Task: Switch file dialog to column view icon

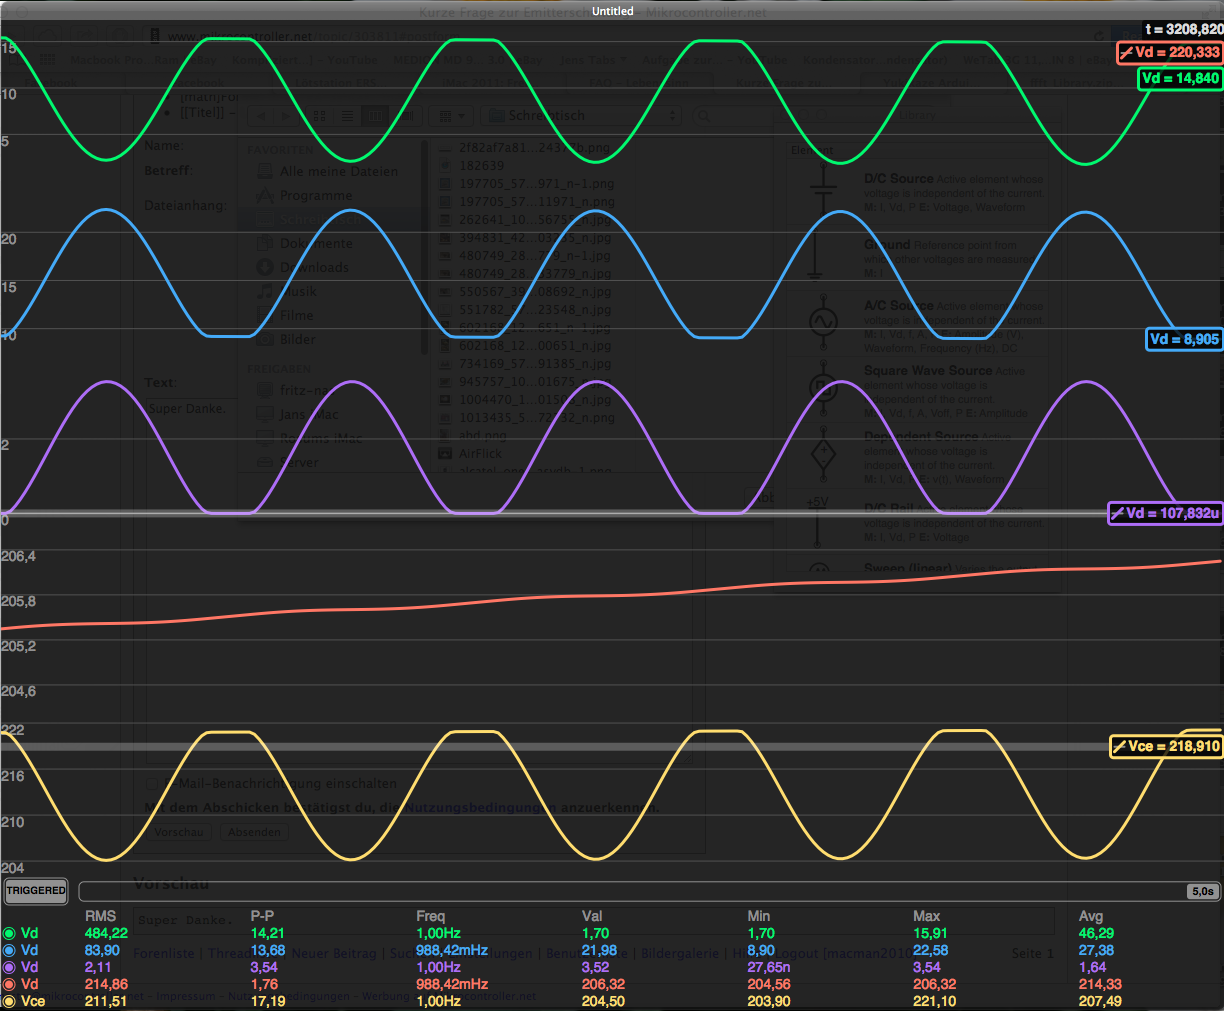Action: (374, 116)
